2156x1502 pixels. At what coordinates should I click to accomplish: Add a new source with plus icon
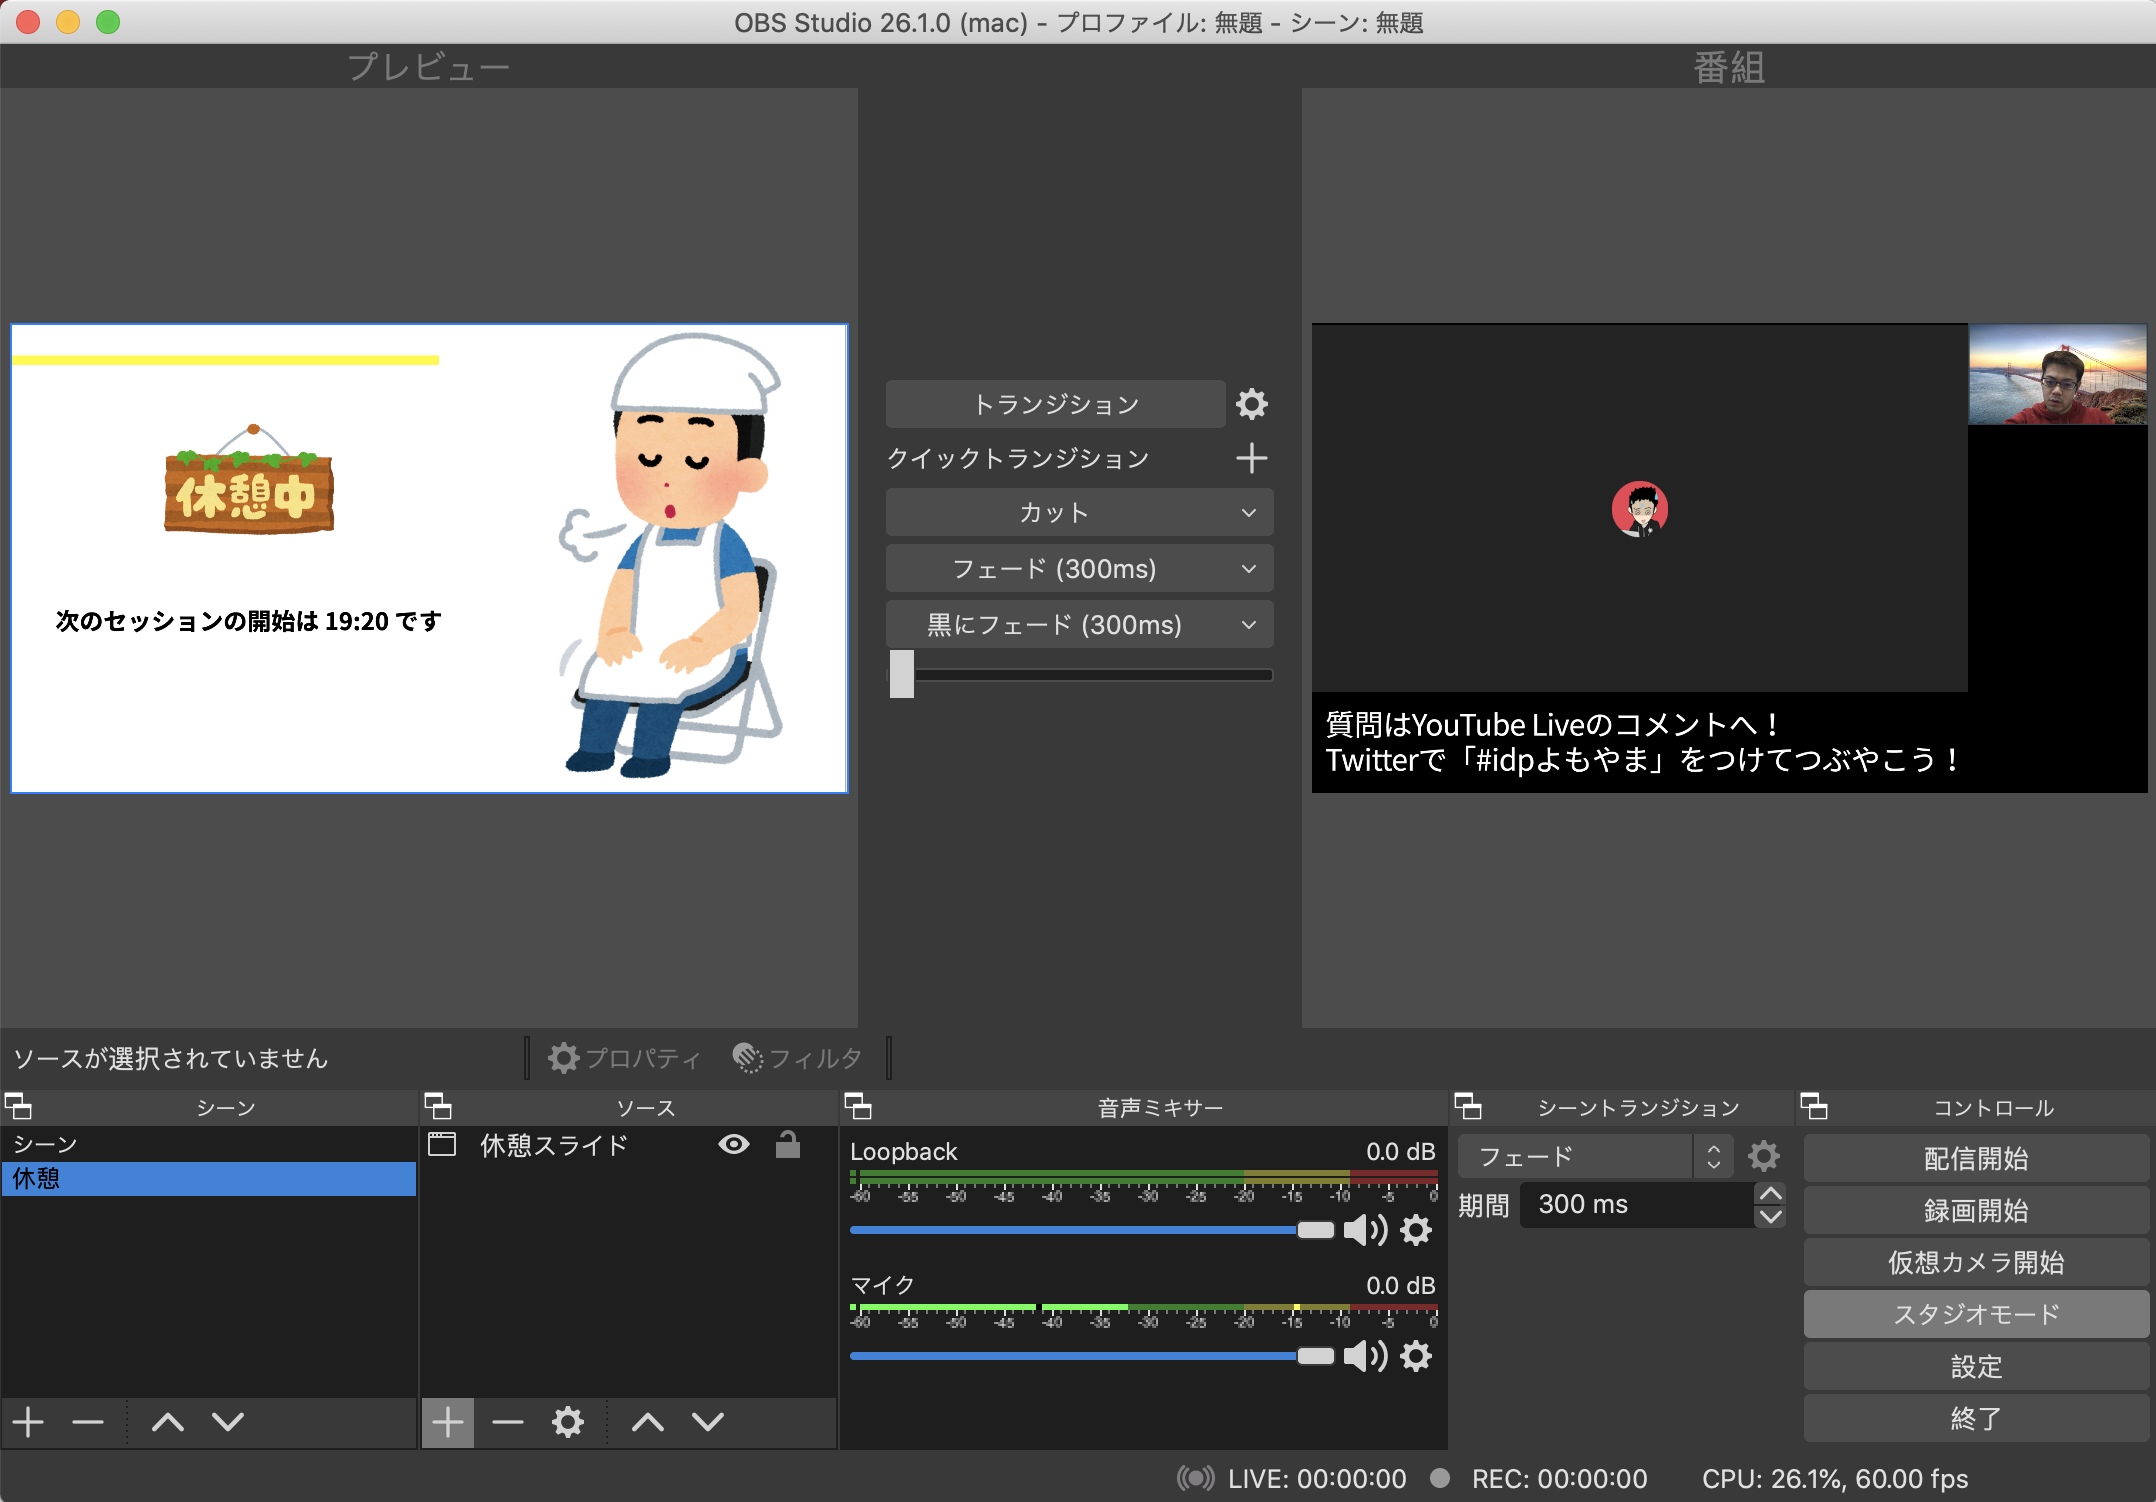[448, 1421]
